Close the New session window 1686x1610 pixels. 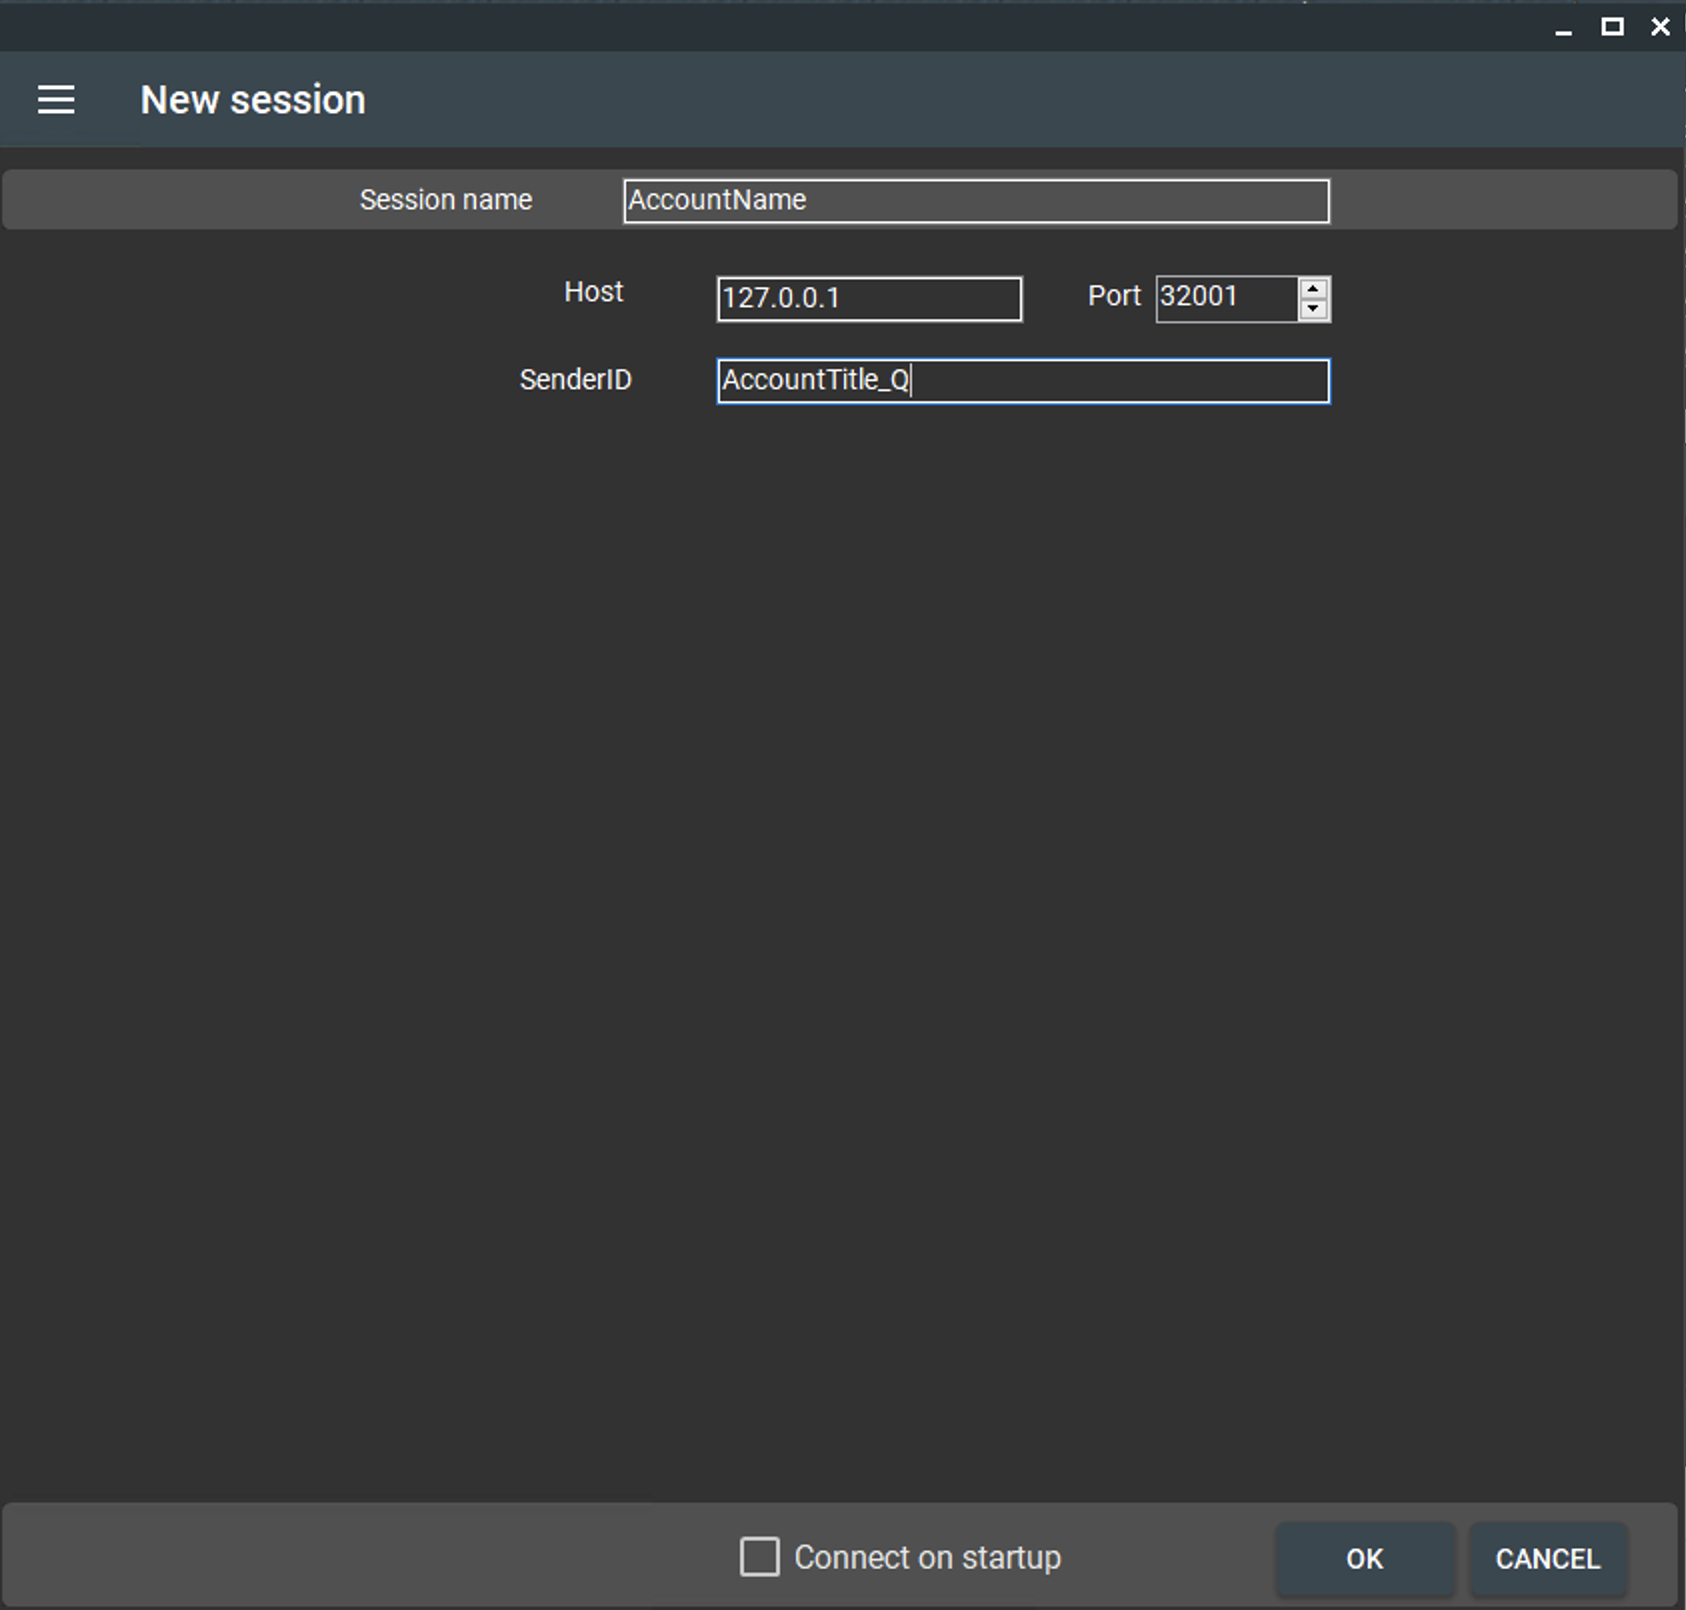pyautogui.click(x=1660, y=27)
